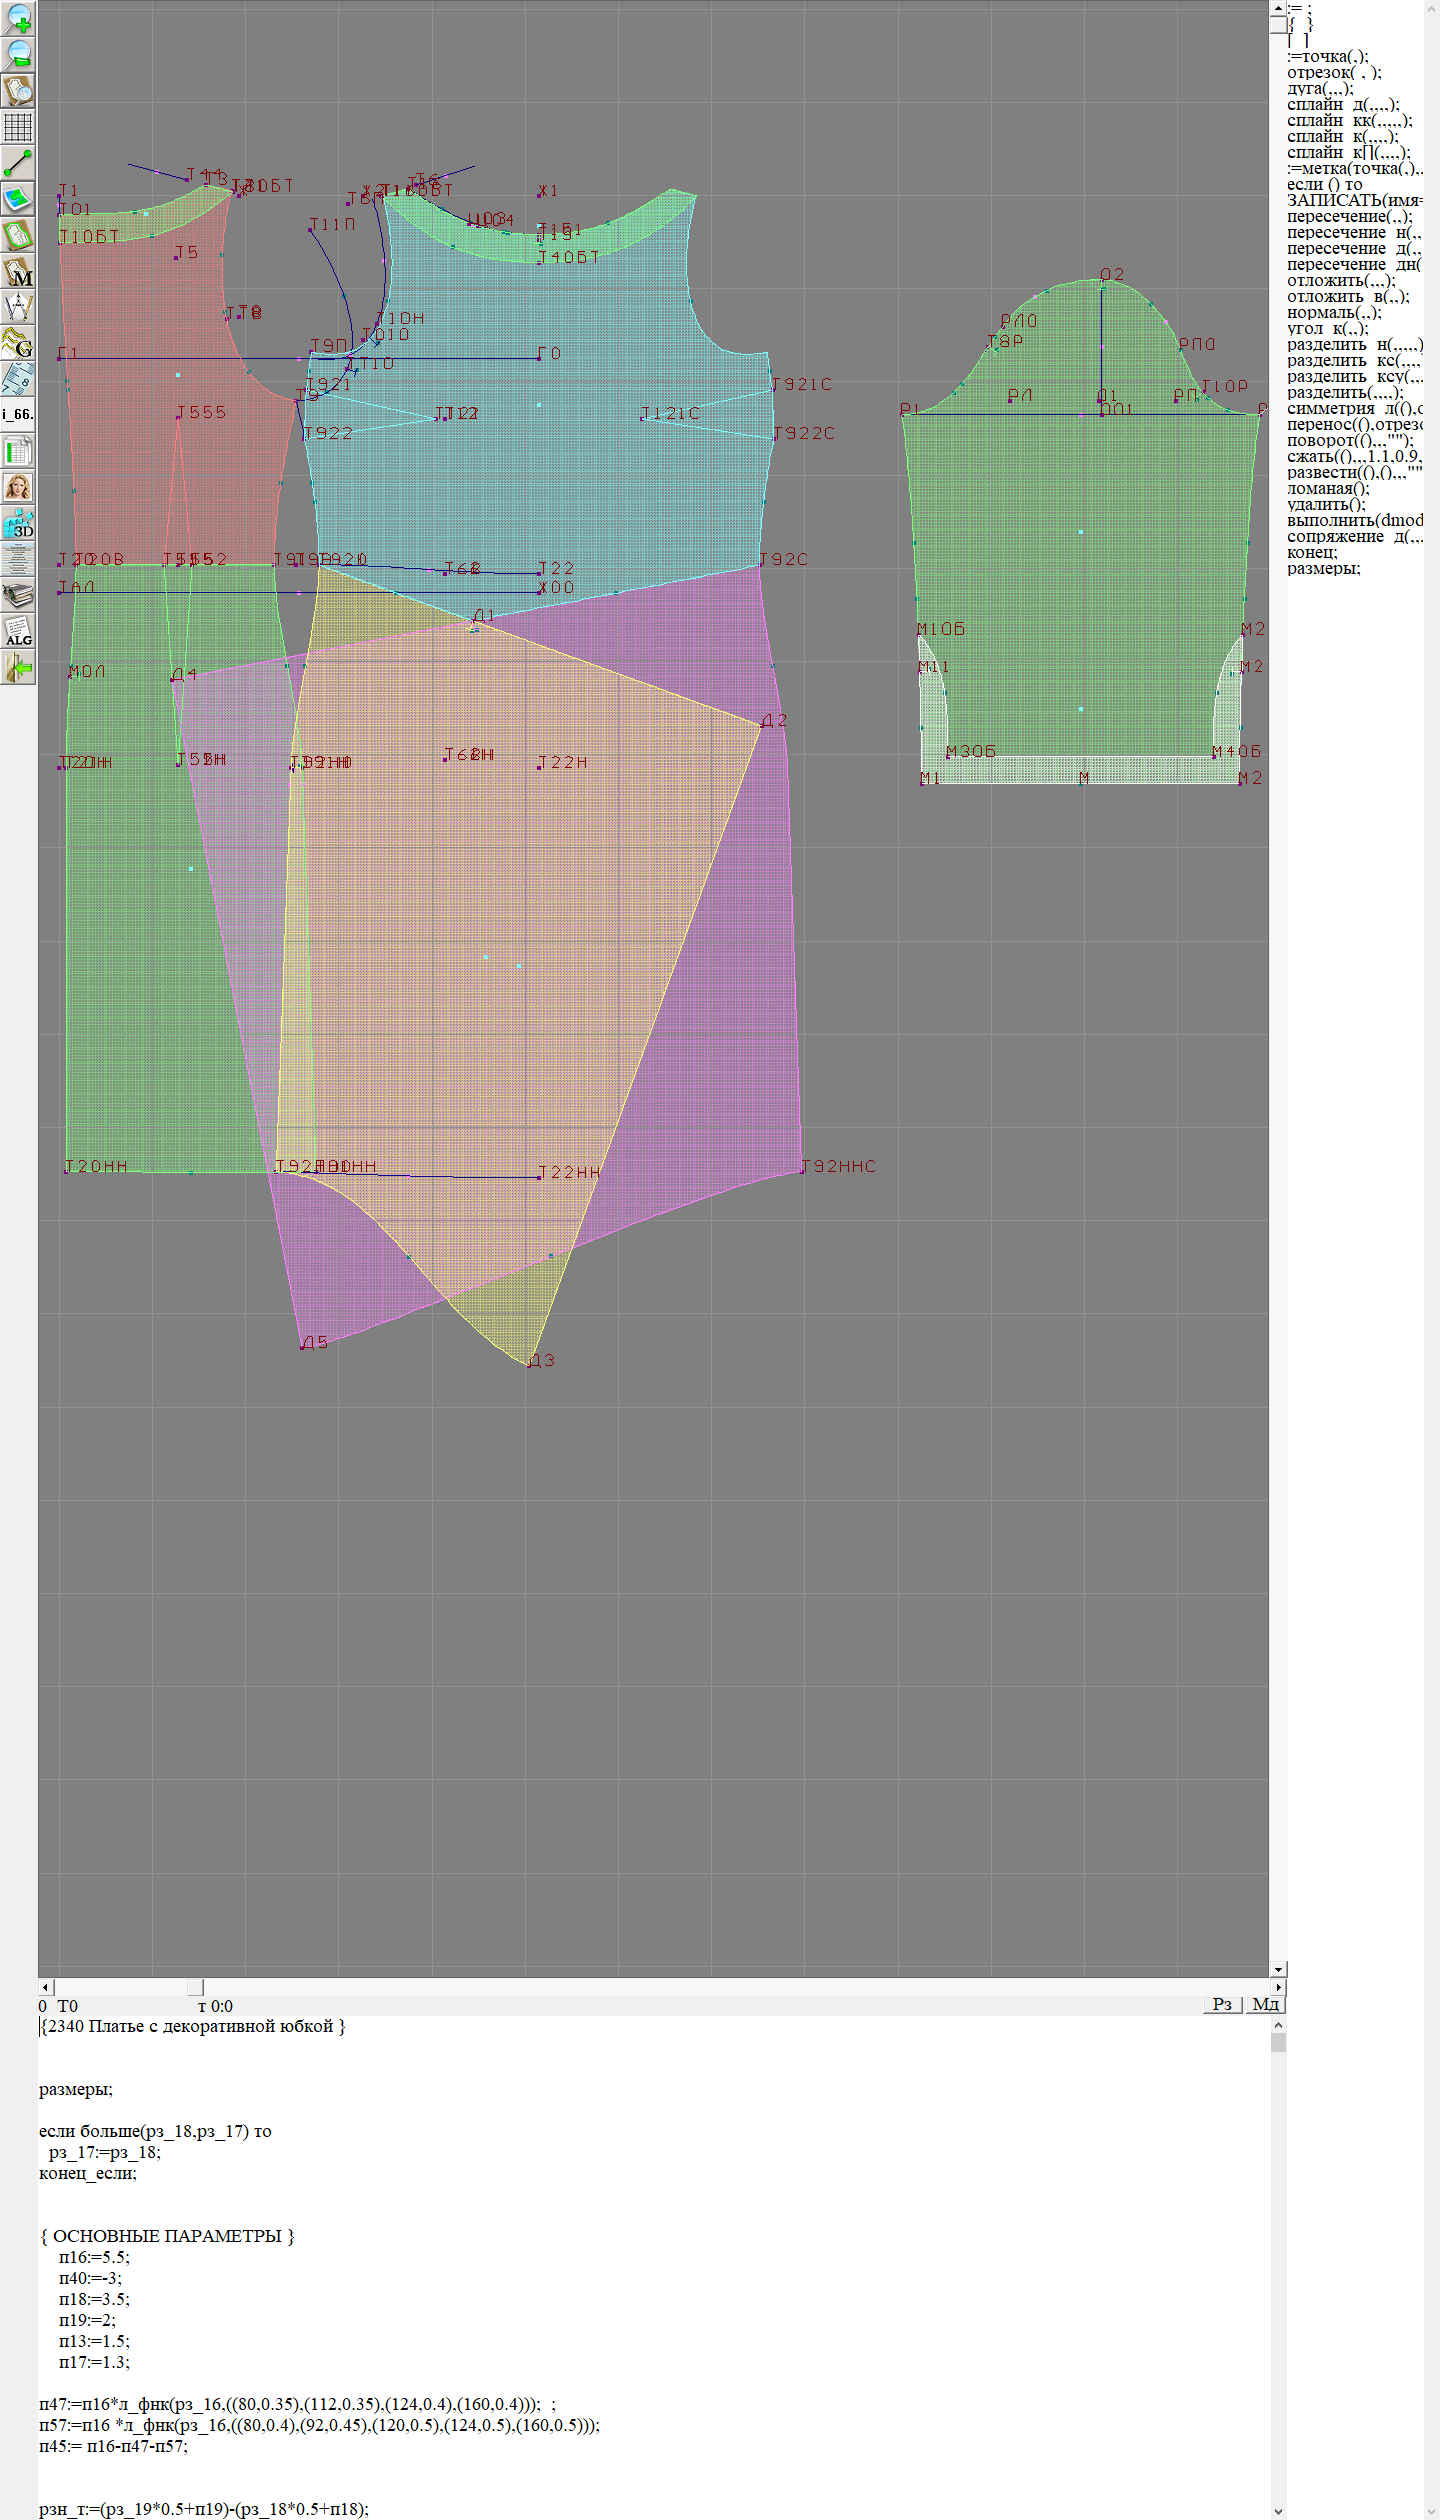Open the green table spreadsheet icon
The image size is (1440, 2520).
pos(18,451)
